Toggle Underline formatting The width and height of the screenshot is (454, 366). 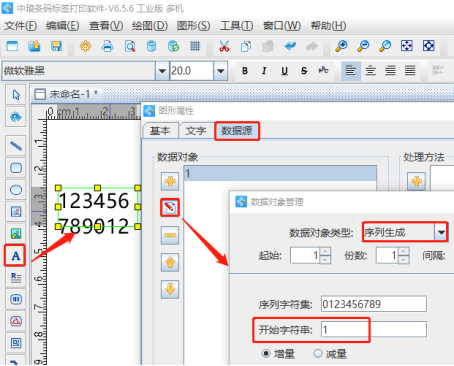(284, 71)
